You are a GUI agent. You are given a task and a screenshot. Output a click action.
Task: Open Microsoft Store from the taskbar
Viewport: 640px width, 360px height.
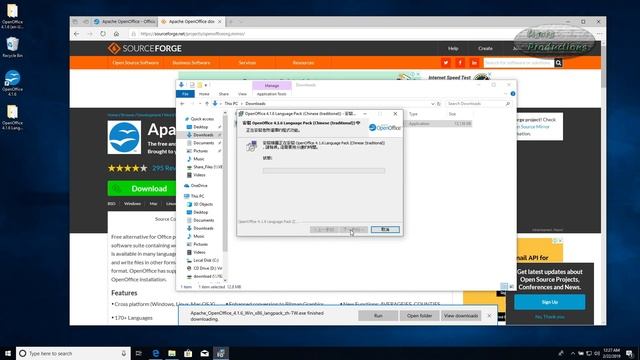188,353
